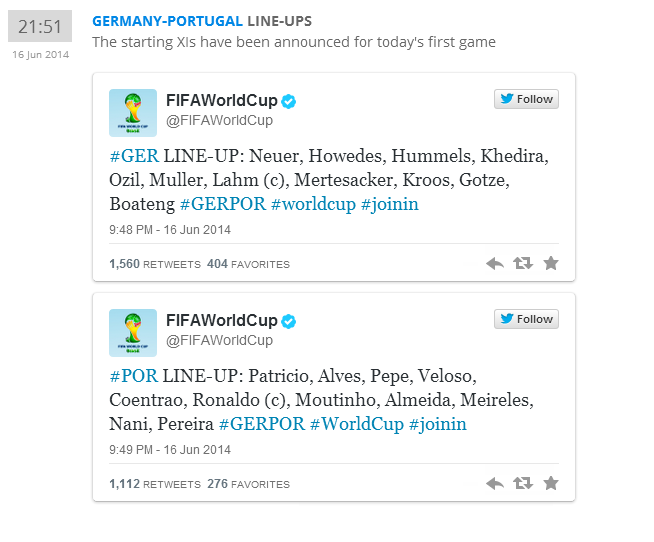Favorite the Germany line-up tweet

[x=550, y=264]
